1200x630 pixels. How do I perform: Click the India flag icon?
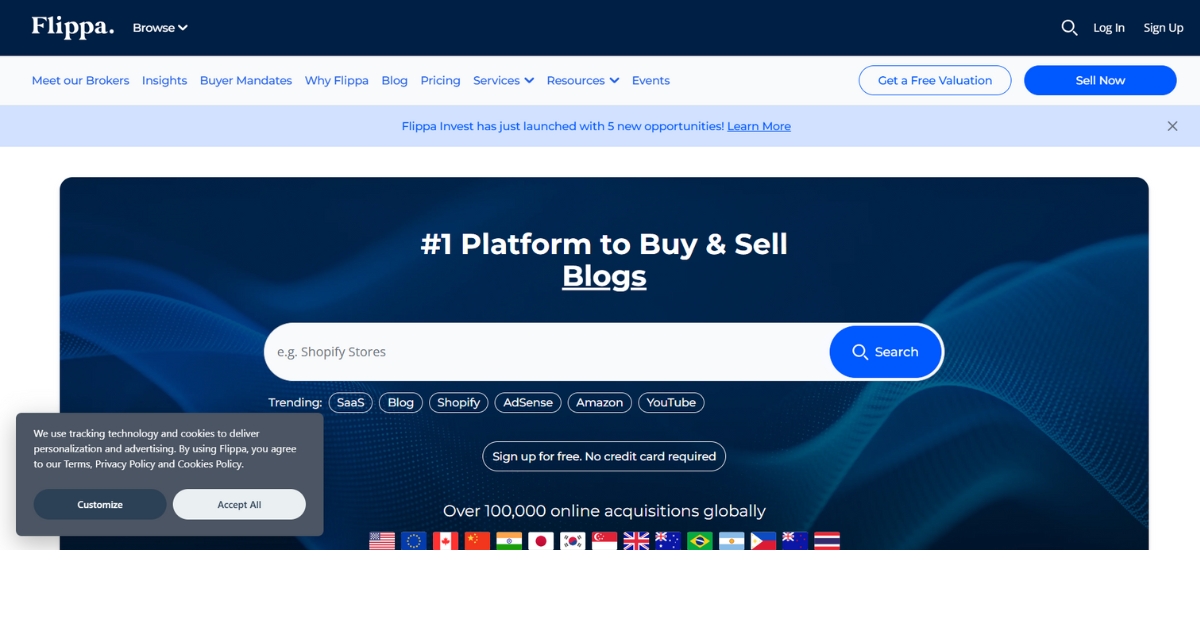(x=509, y=541)
